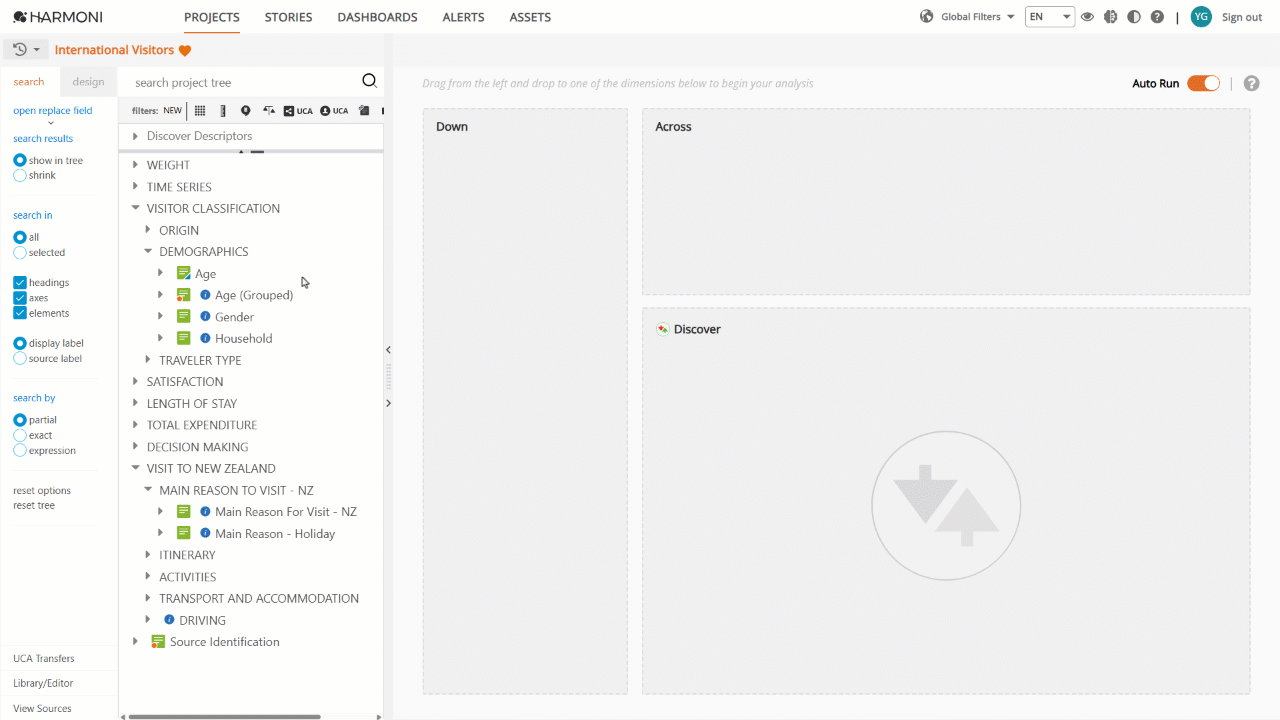Switch to the design tab
Viewport: 1280px width, 720px height.
[x=88, y=82]
